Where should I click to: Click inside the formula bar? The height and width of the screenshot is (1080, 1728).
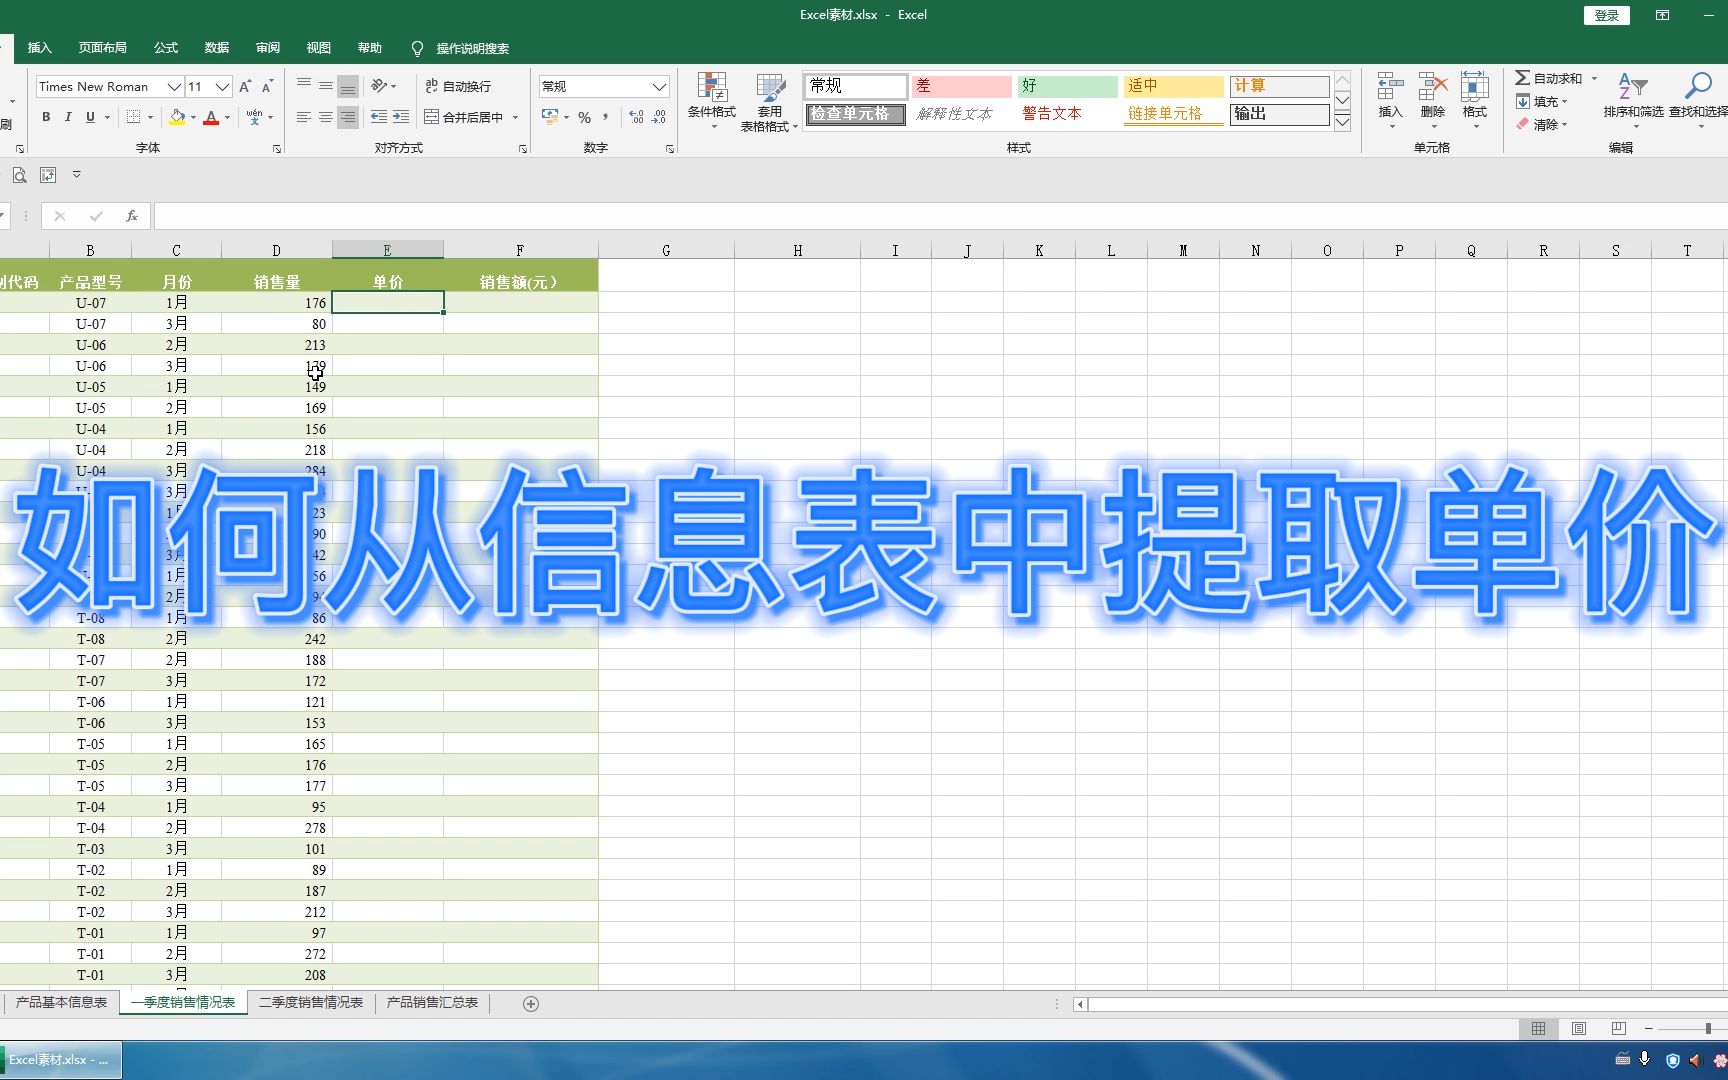pyautogui.click(x=940, y=216)
